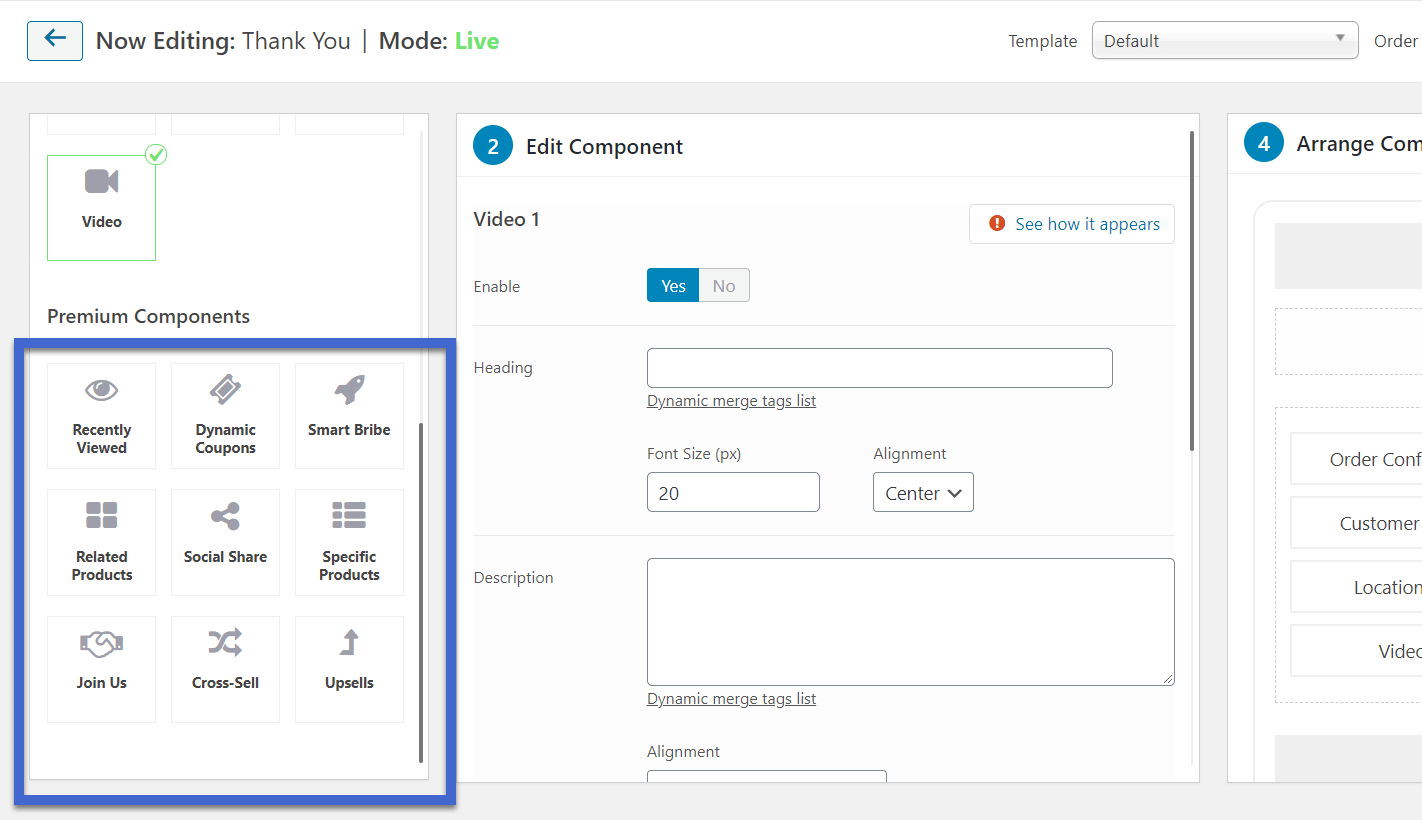
Task: Select the Related Products component
Action: 101,542
